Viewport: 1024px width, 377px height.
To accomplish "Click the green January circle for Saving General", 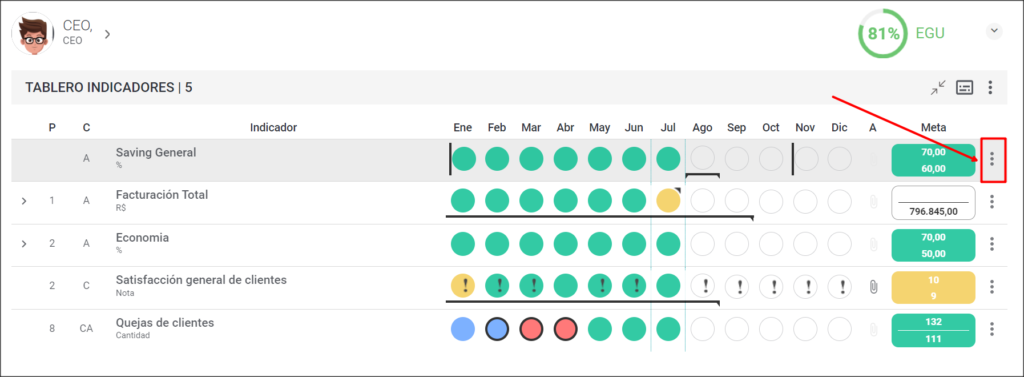I will (464, 159).
